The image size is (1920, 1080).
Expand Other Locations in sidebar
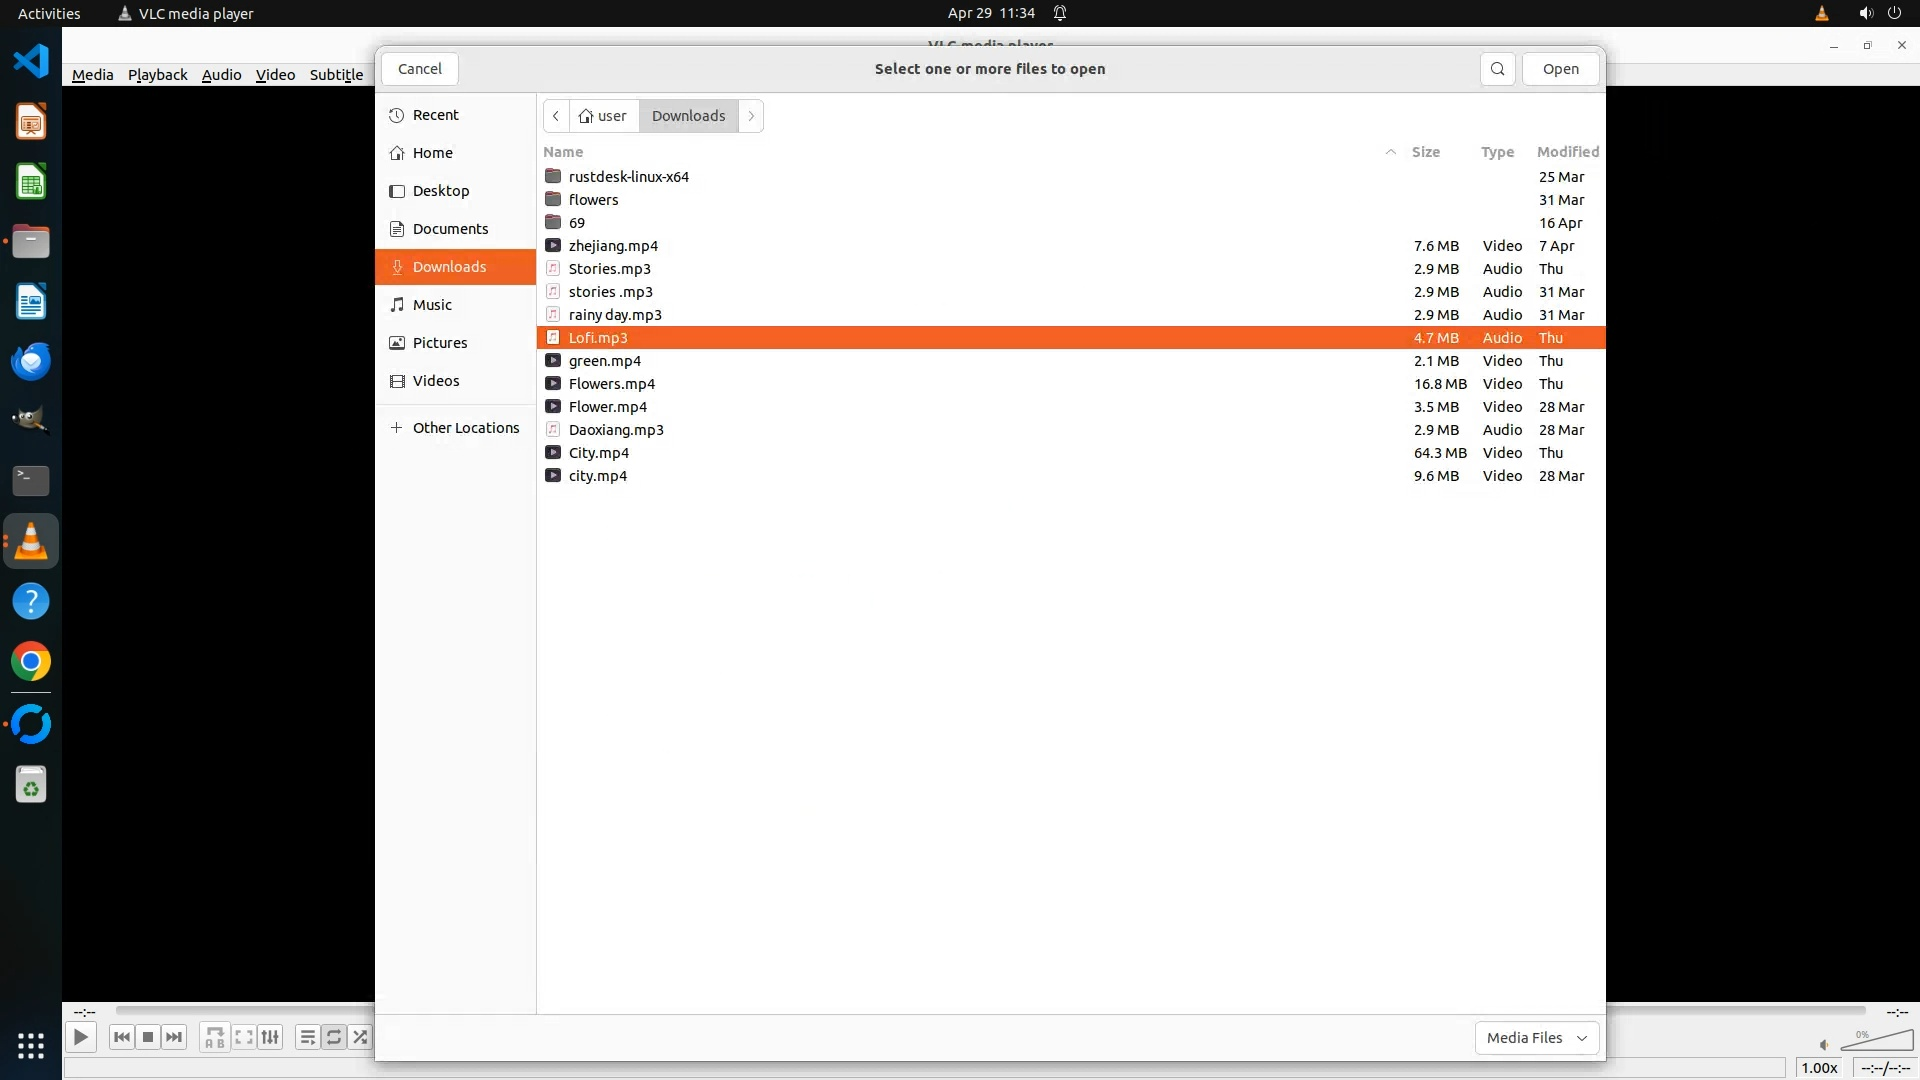coord(465,428)
